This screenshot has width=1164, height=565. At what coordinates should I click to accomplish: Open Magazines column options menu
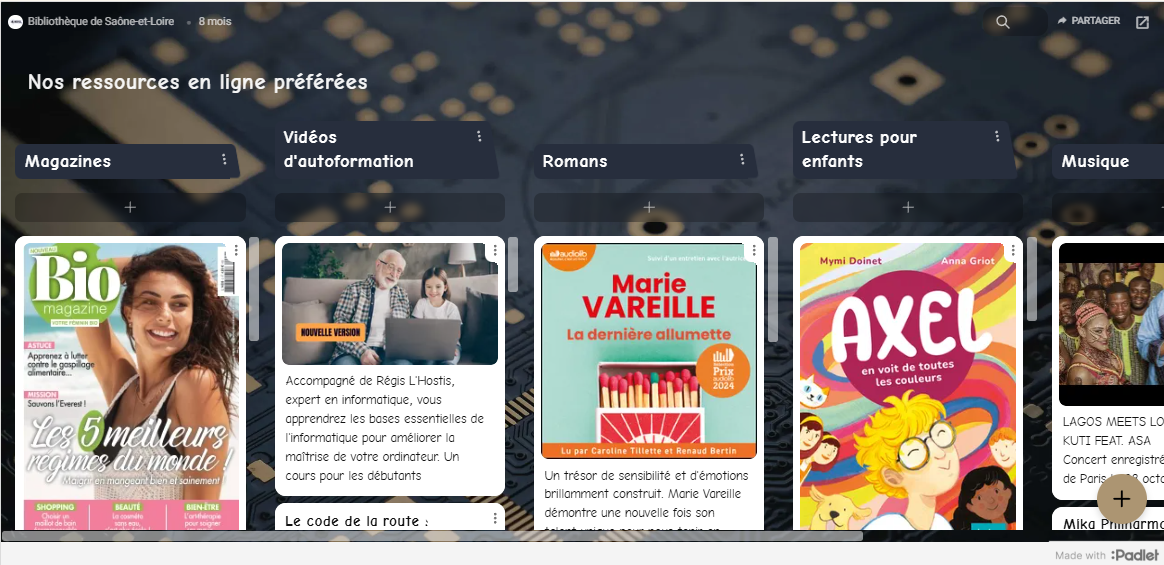(x=223, y=160)
